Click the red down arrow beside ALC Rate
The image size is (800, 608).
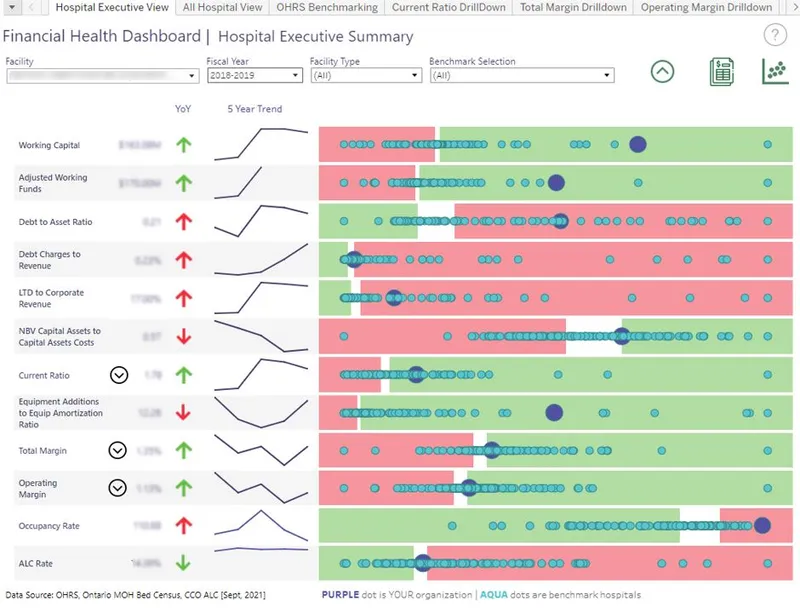coord(184,562)
